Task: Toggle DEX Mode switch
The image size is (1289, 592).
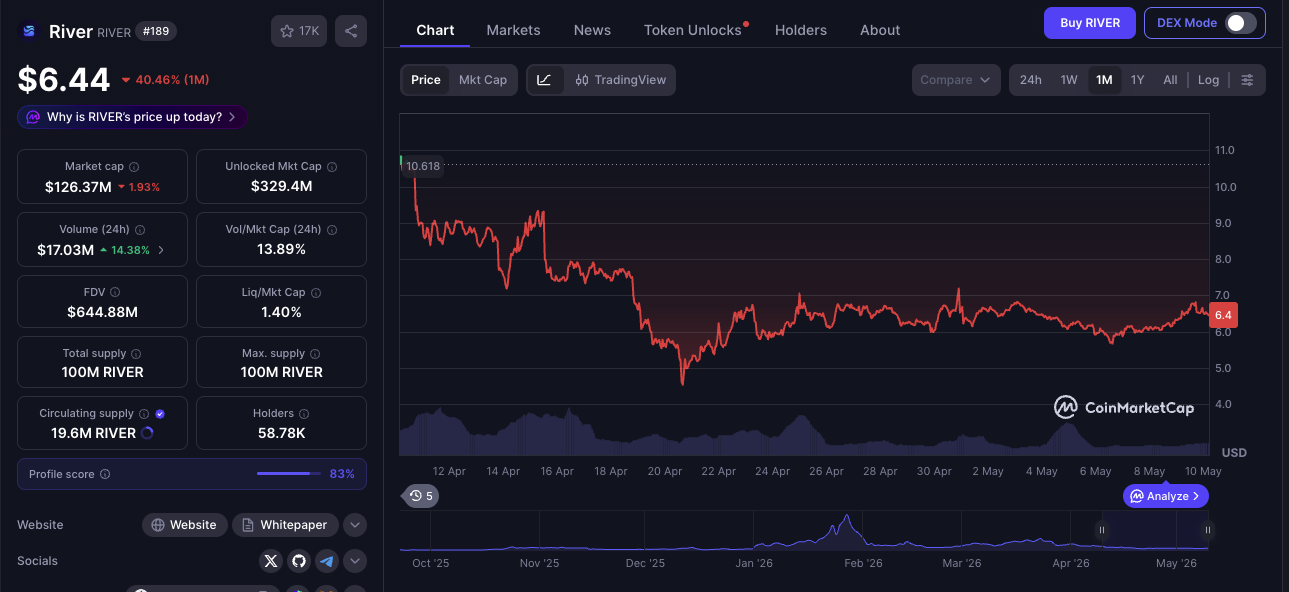Action: [1240, 23]
